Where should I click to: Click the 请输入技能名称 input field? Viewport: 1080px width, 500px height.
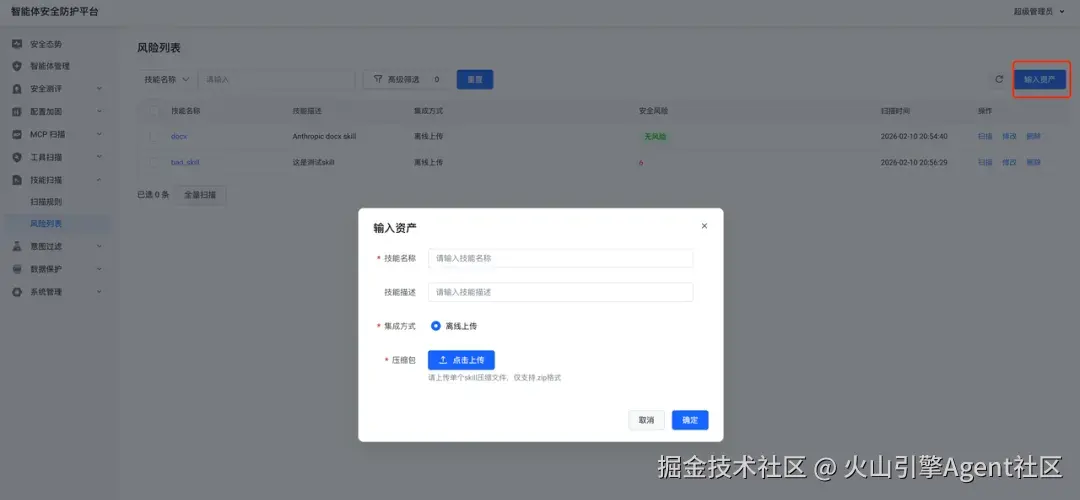click(561, 258)
